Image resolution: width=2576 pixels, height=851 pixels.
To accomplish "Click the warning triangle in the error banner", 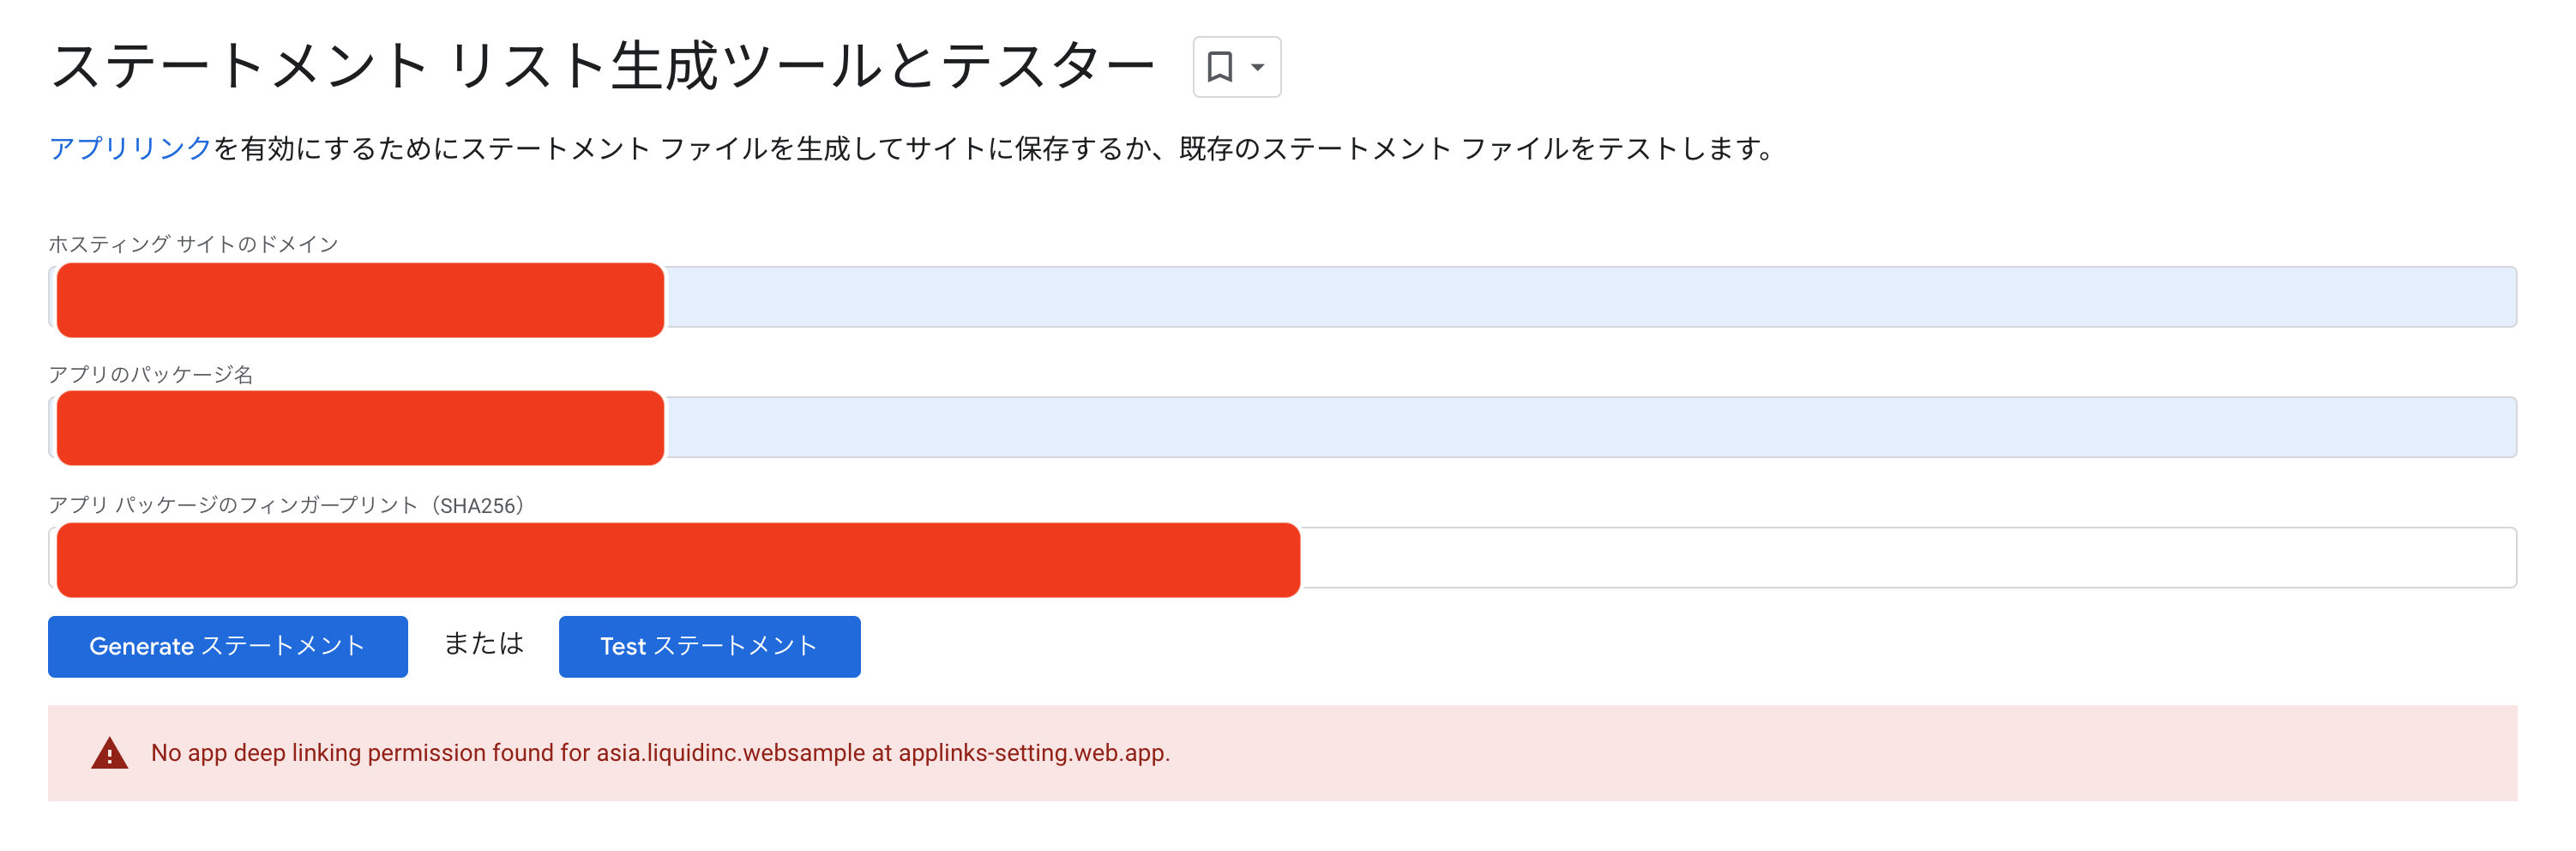I will [110, 753].
